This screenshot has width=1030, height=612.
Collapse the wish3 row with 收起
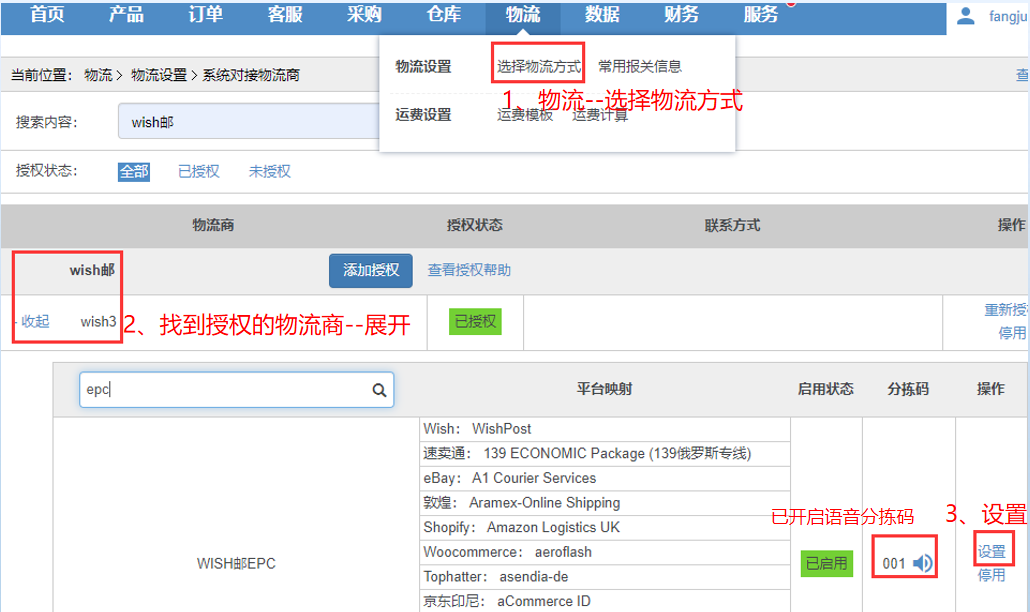35,321
